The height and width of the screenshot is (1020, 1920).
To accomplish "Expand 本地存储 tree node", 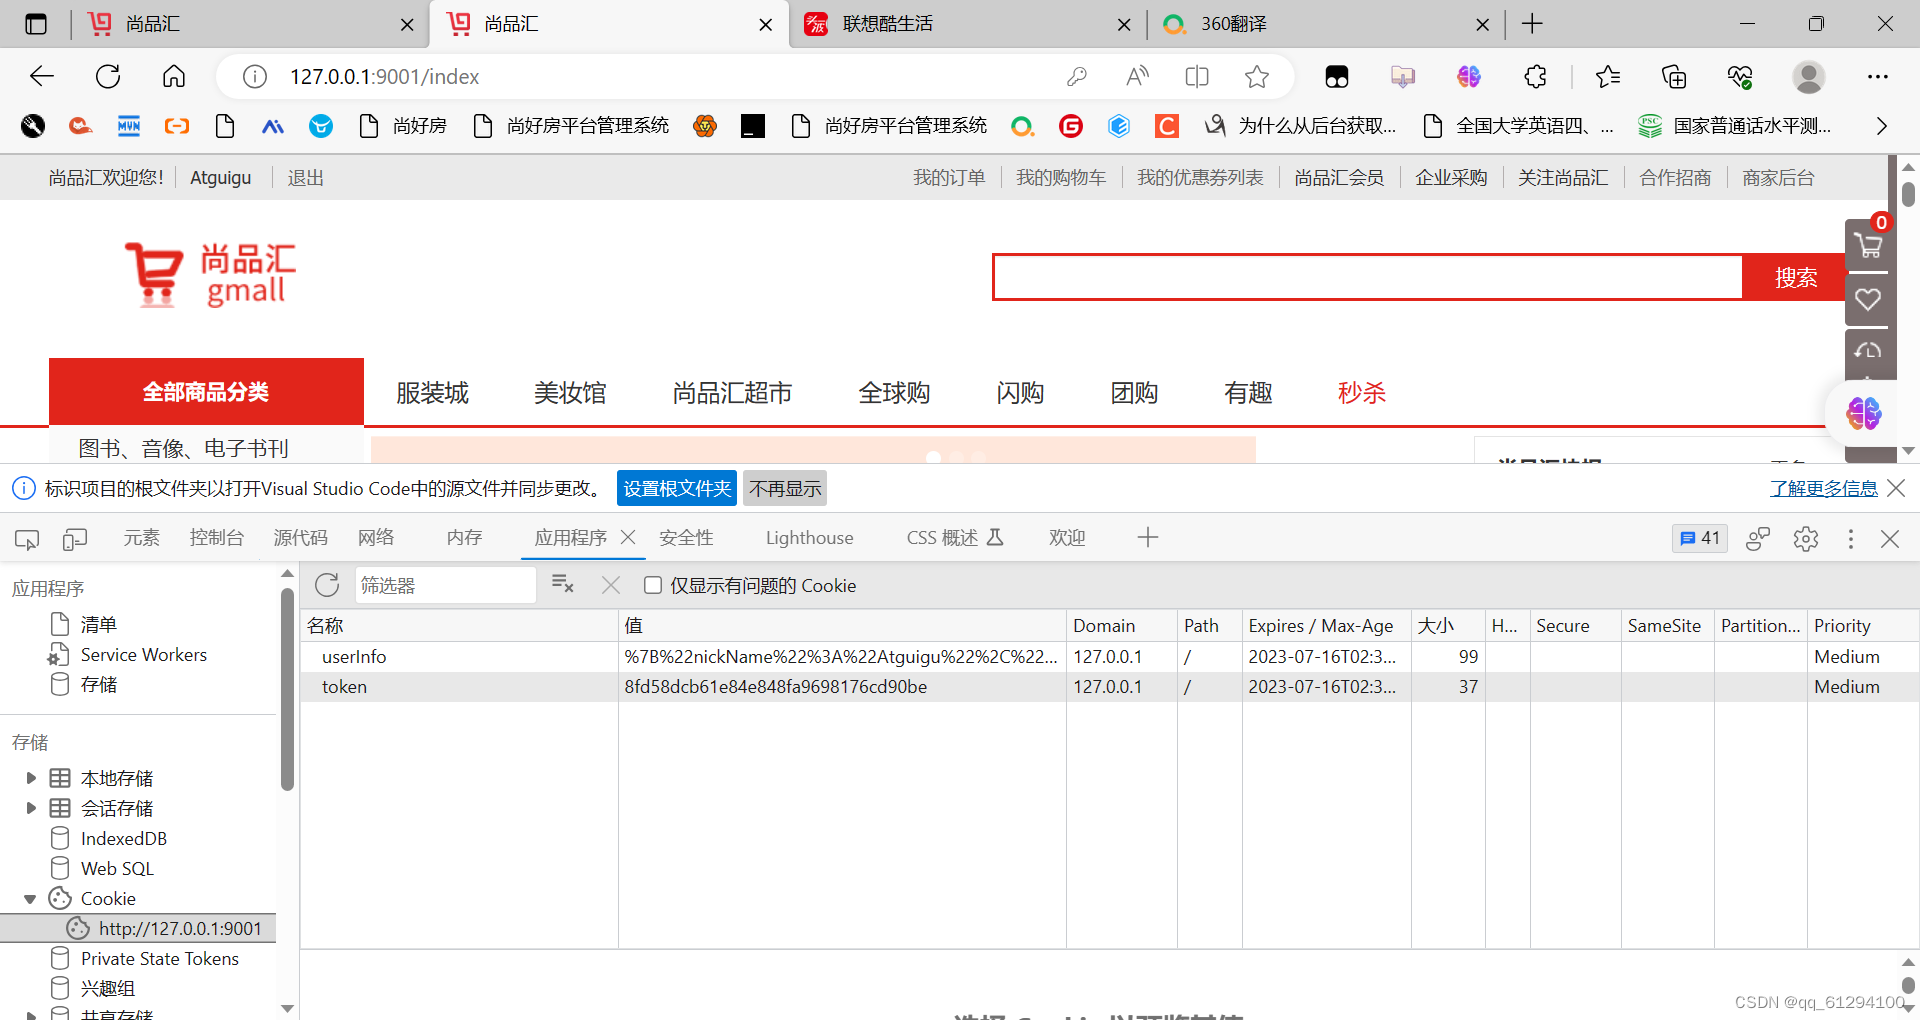I will point(31,778).
